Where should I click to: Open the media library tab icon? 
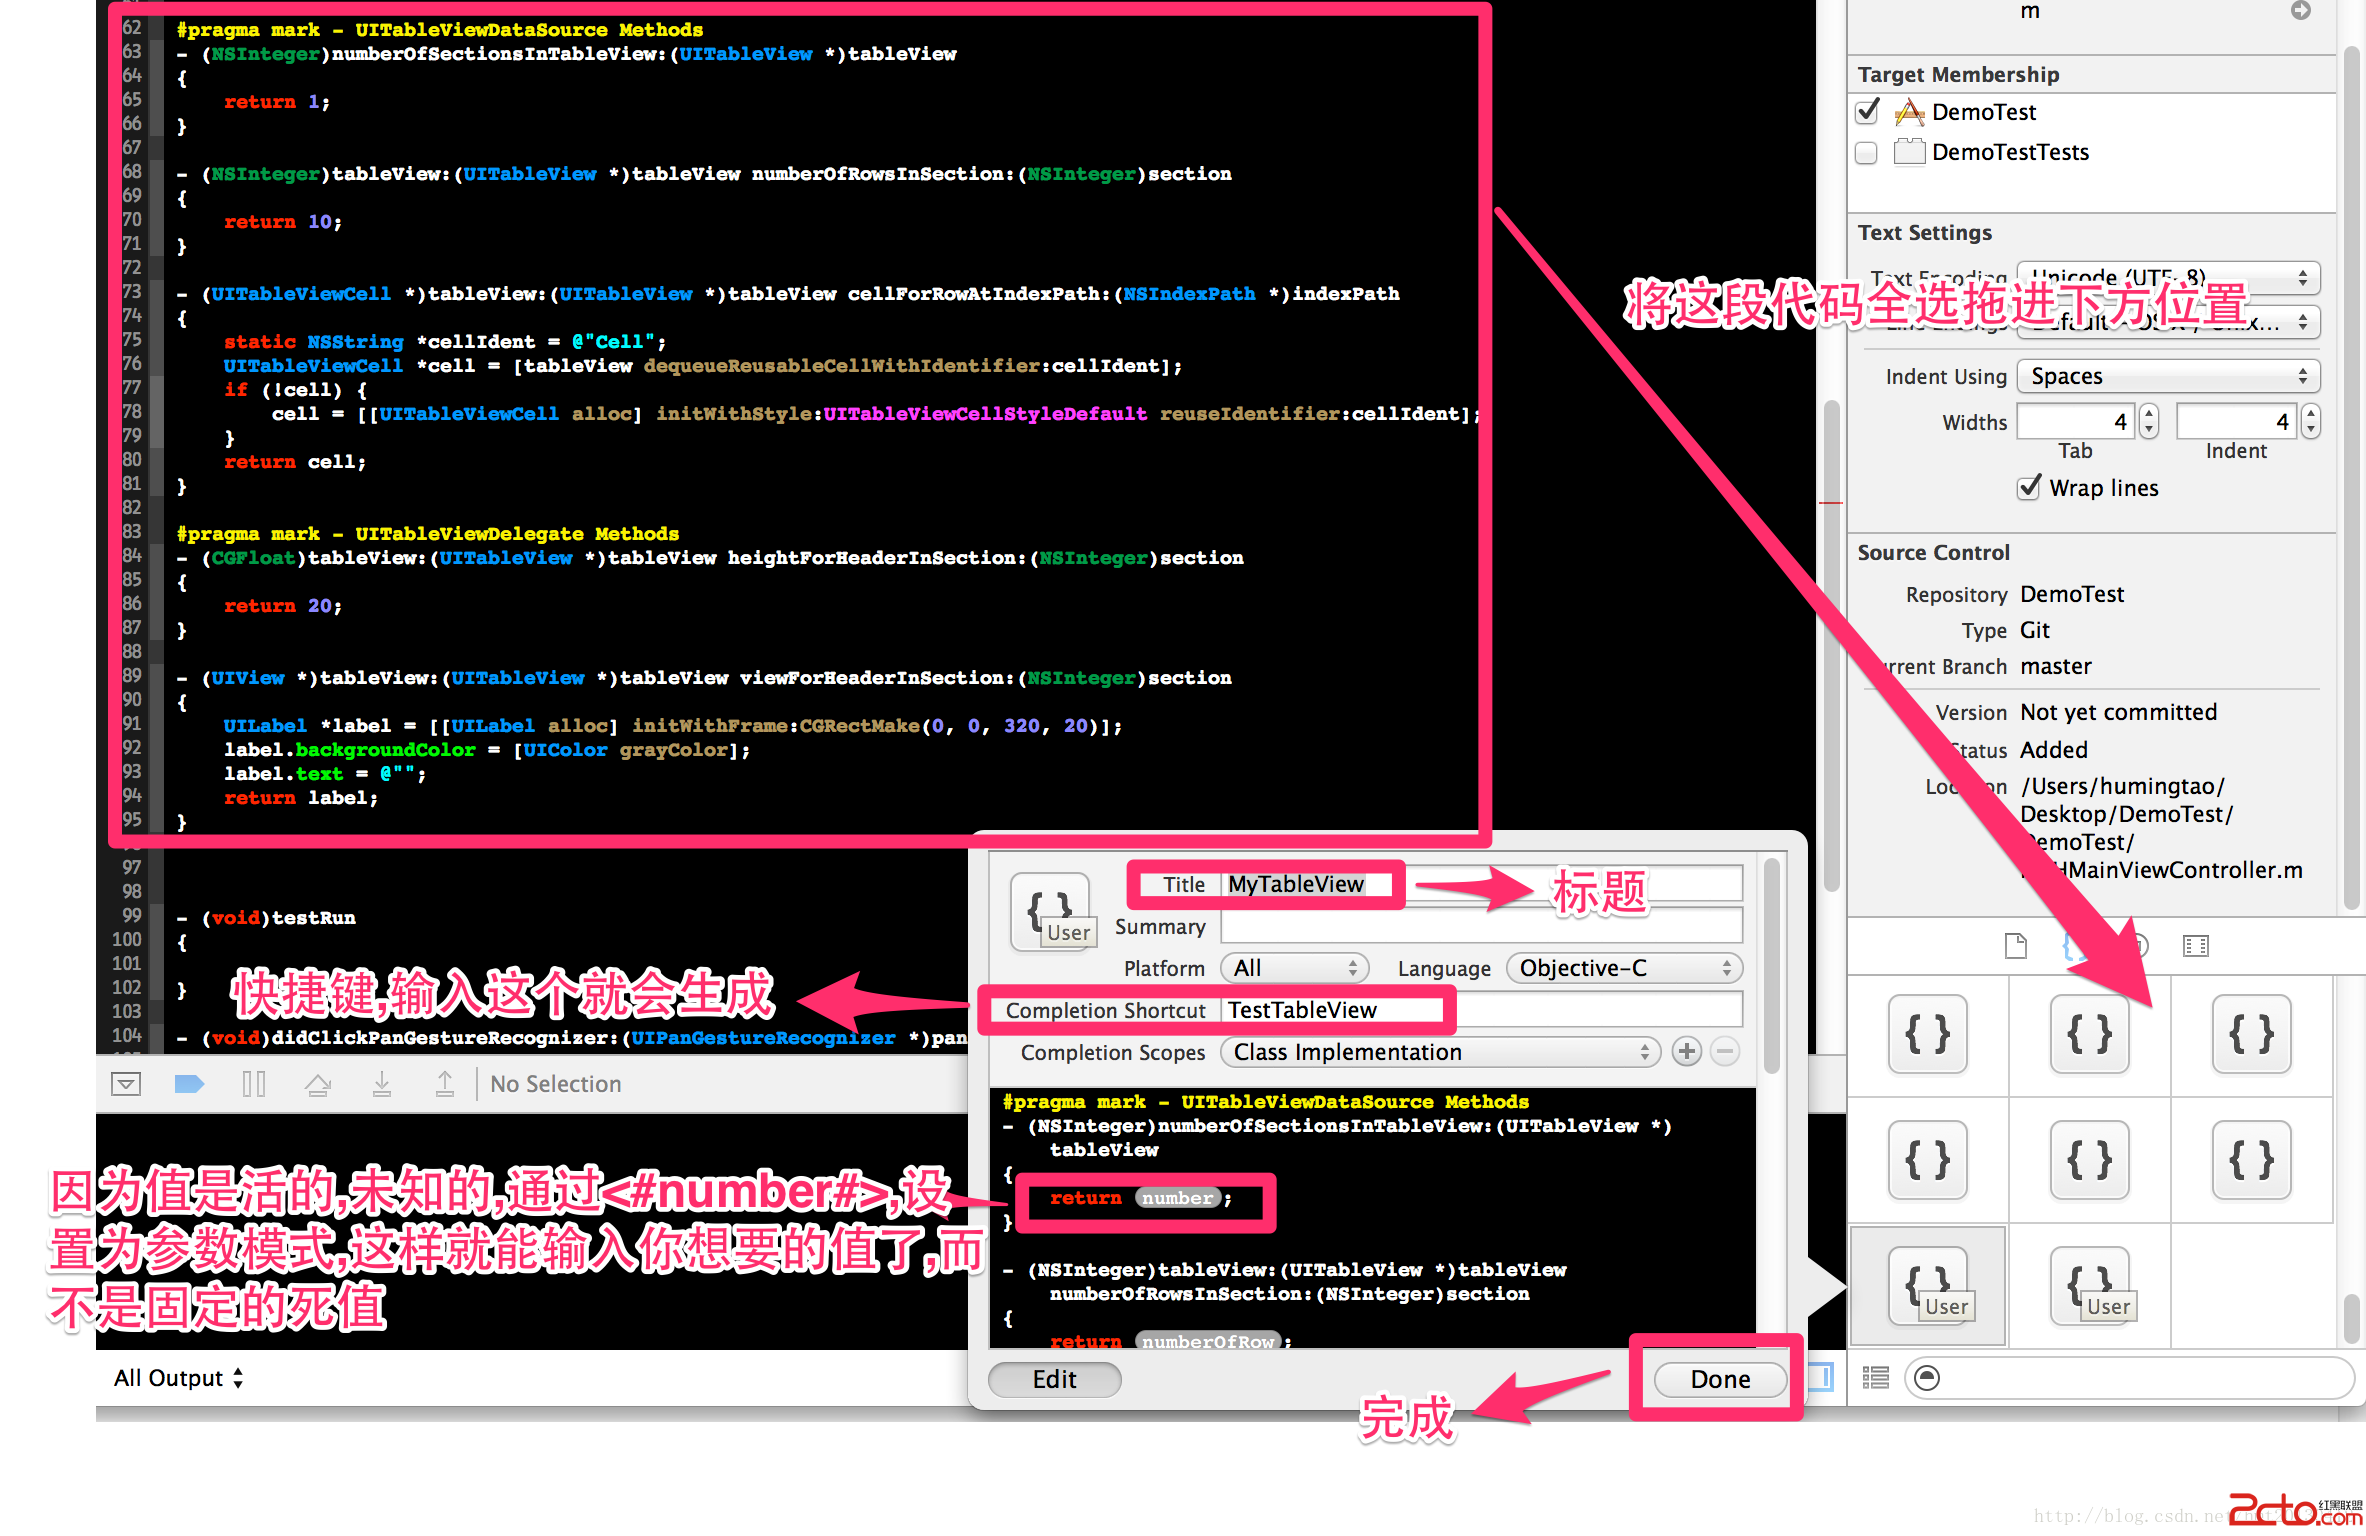pos(2196,946)
